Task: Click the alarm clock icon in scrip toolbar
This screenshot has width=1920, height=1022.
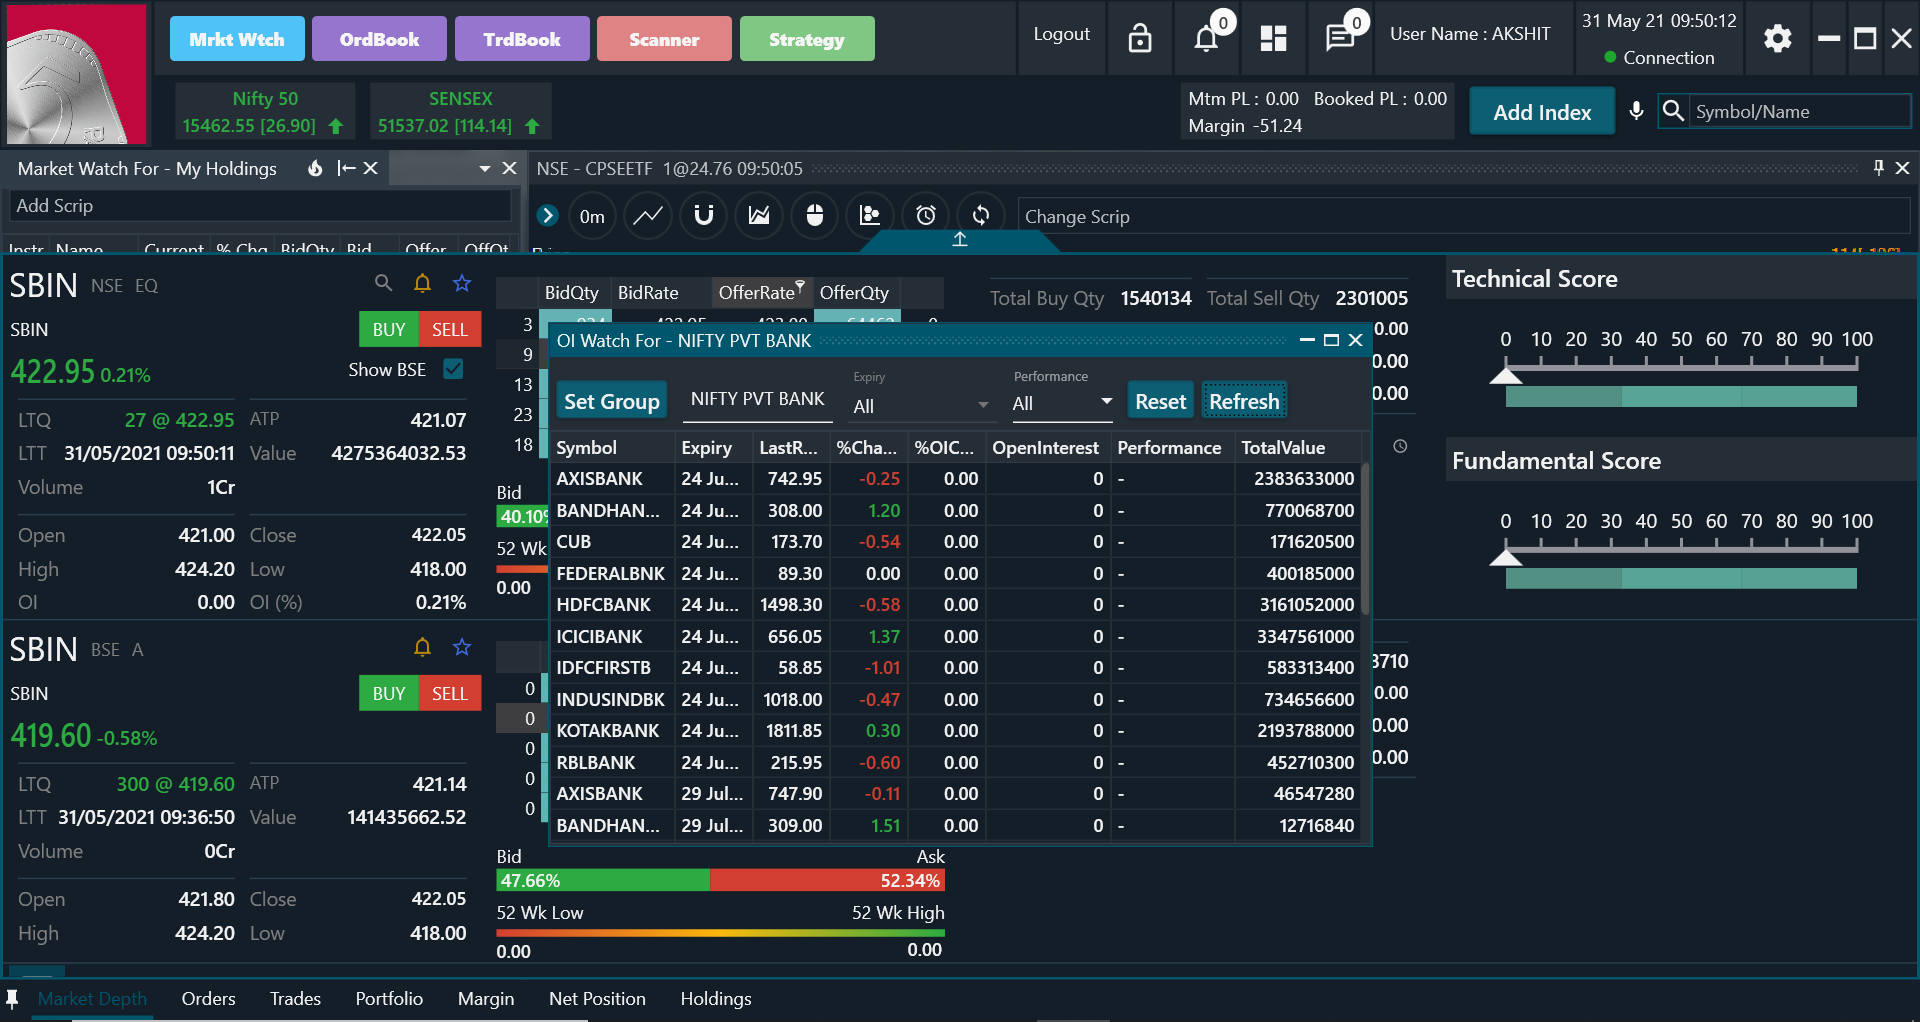Action: click(926, 215)
